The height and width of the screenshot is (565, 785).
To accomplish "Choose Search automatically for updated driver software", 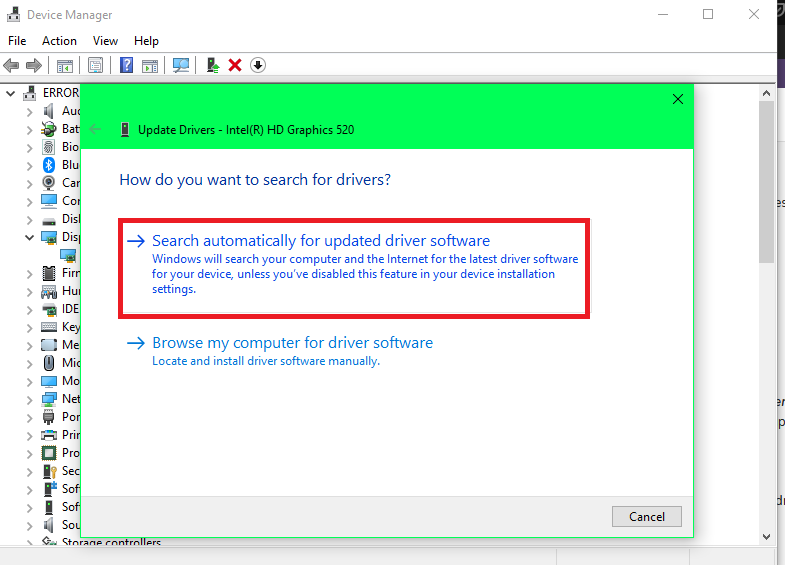I will [x=354, y=268].
